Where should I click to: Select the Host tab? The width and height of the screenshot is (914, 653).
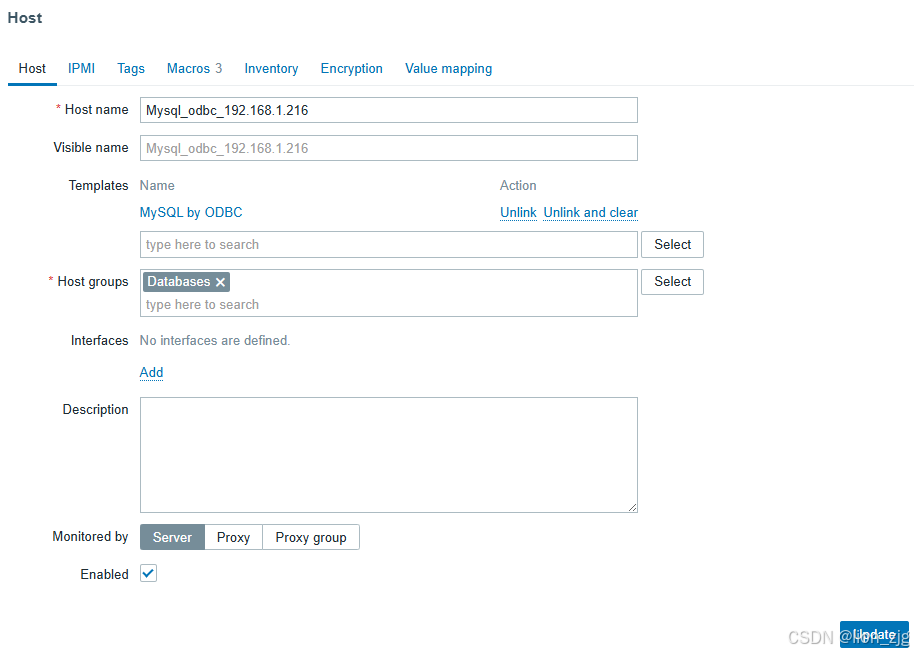click(31, 68)
